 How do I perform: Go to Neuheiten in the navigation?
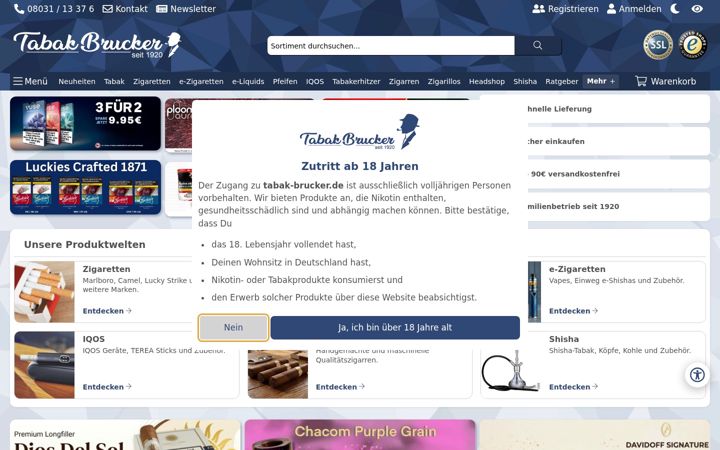click(77, 81)
